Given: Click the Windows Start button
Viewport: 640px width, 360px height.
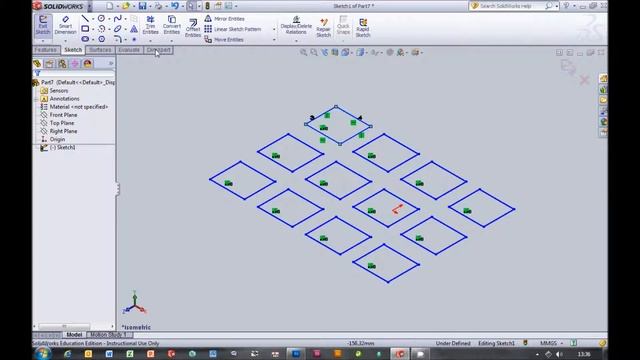Looking at the screenshot, I should [42, 353].
